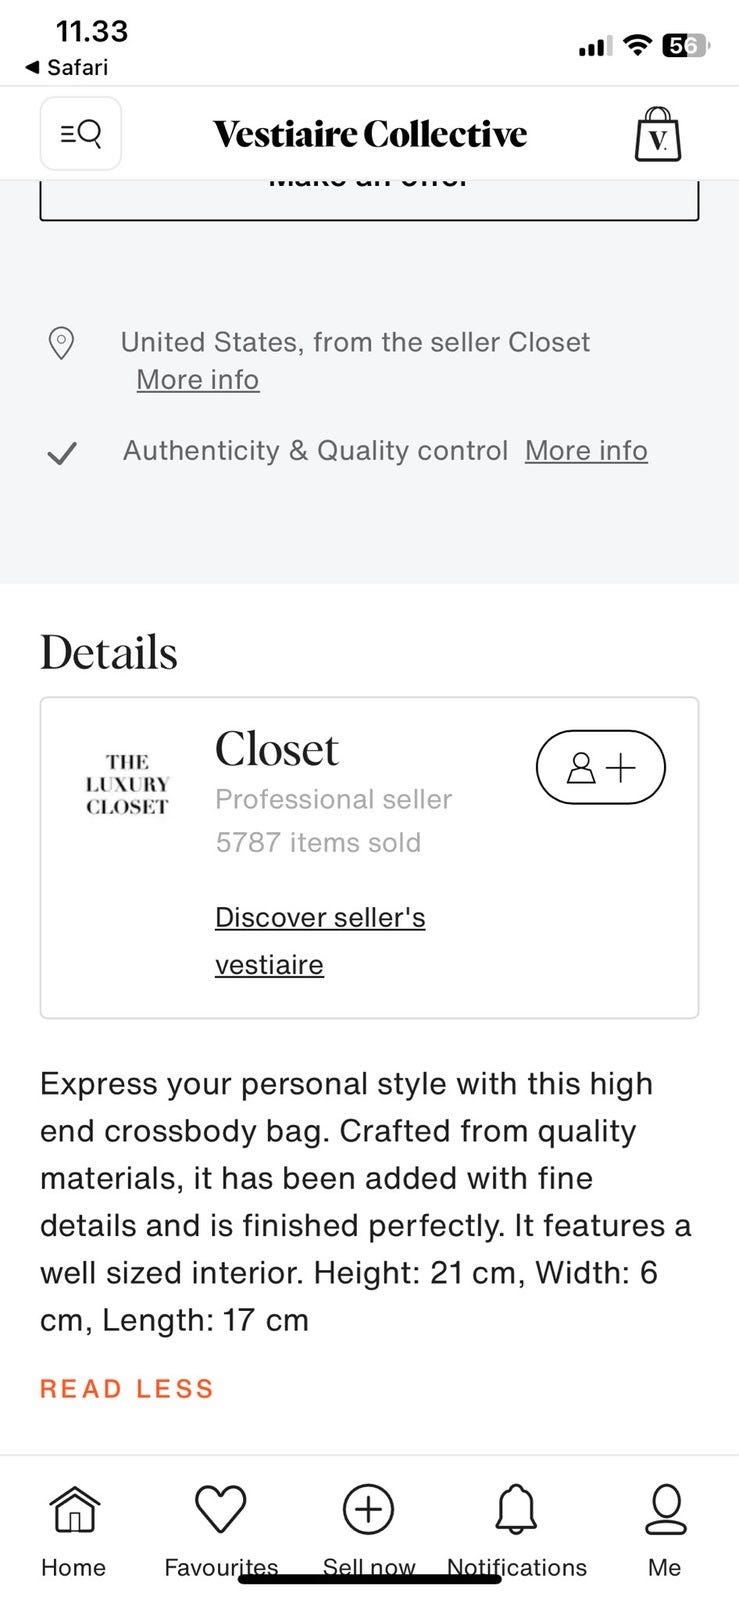Tap the Sell now plus icon
Screen dimensions: 739x1600
[x=369, y=1509]
